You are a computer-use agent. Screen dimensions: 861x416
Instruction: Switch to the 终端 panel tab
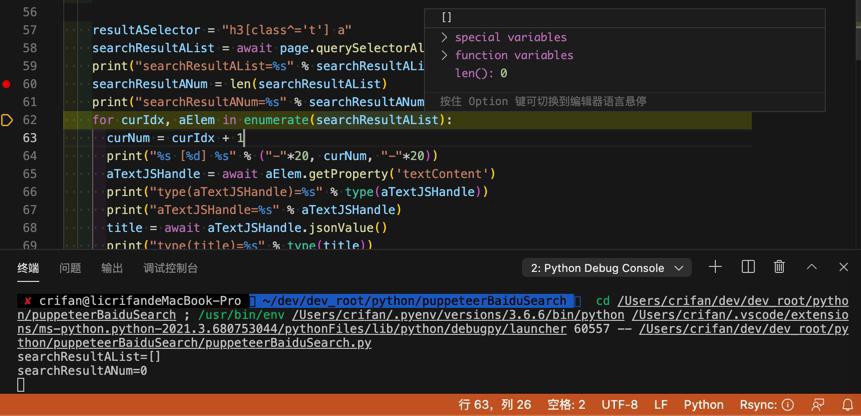pyautogui.click(x=28, y=268)
